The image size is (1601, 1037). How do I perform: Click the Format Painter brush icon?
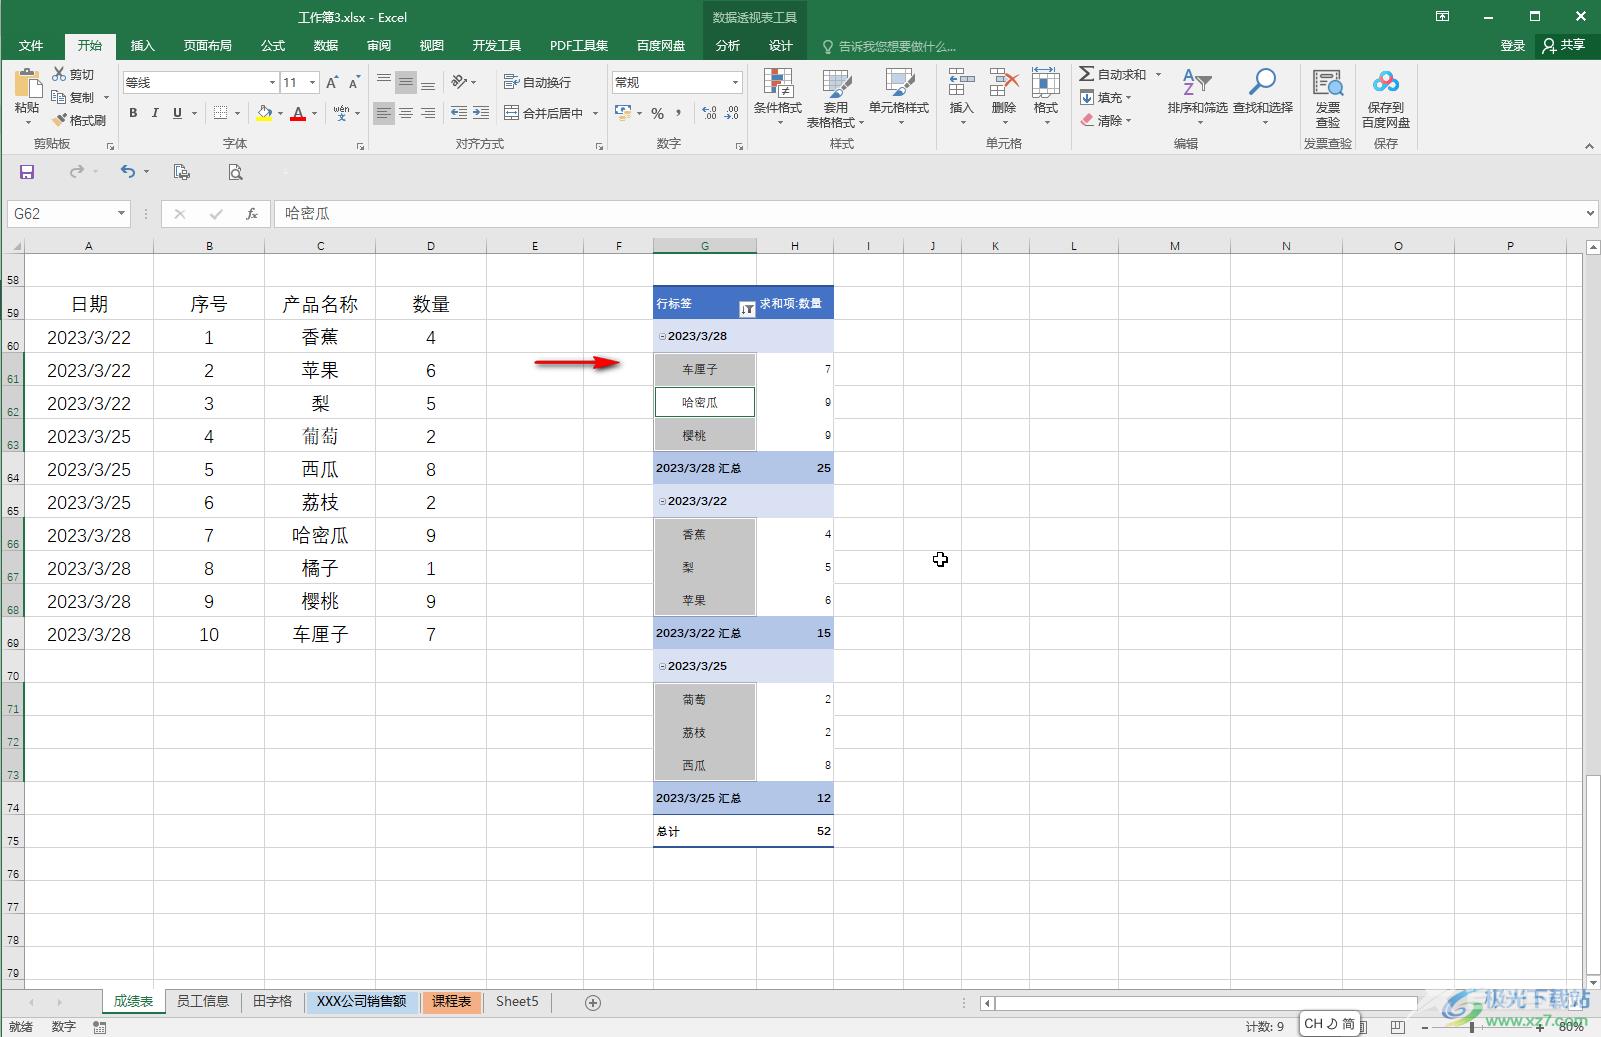coord(59,120)
